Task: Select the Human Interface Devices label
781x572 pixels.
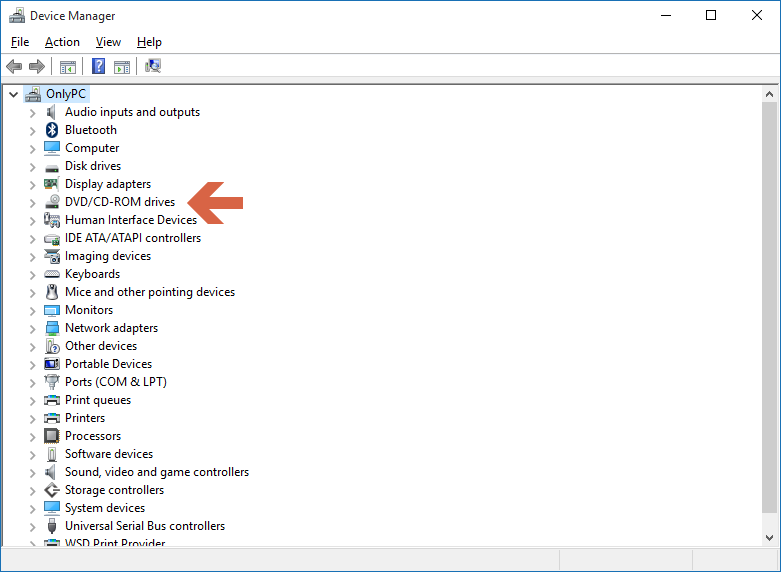Action: pos(131,220)
